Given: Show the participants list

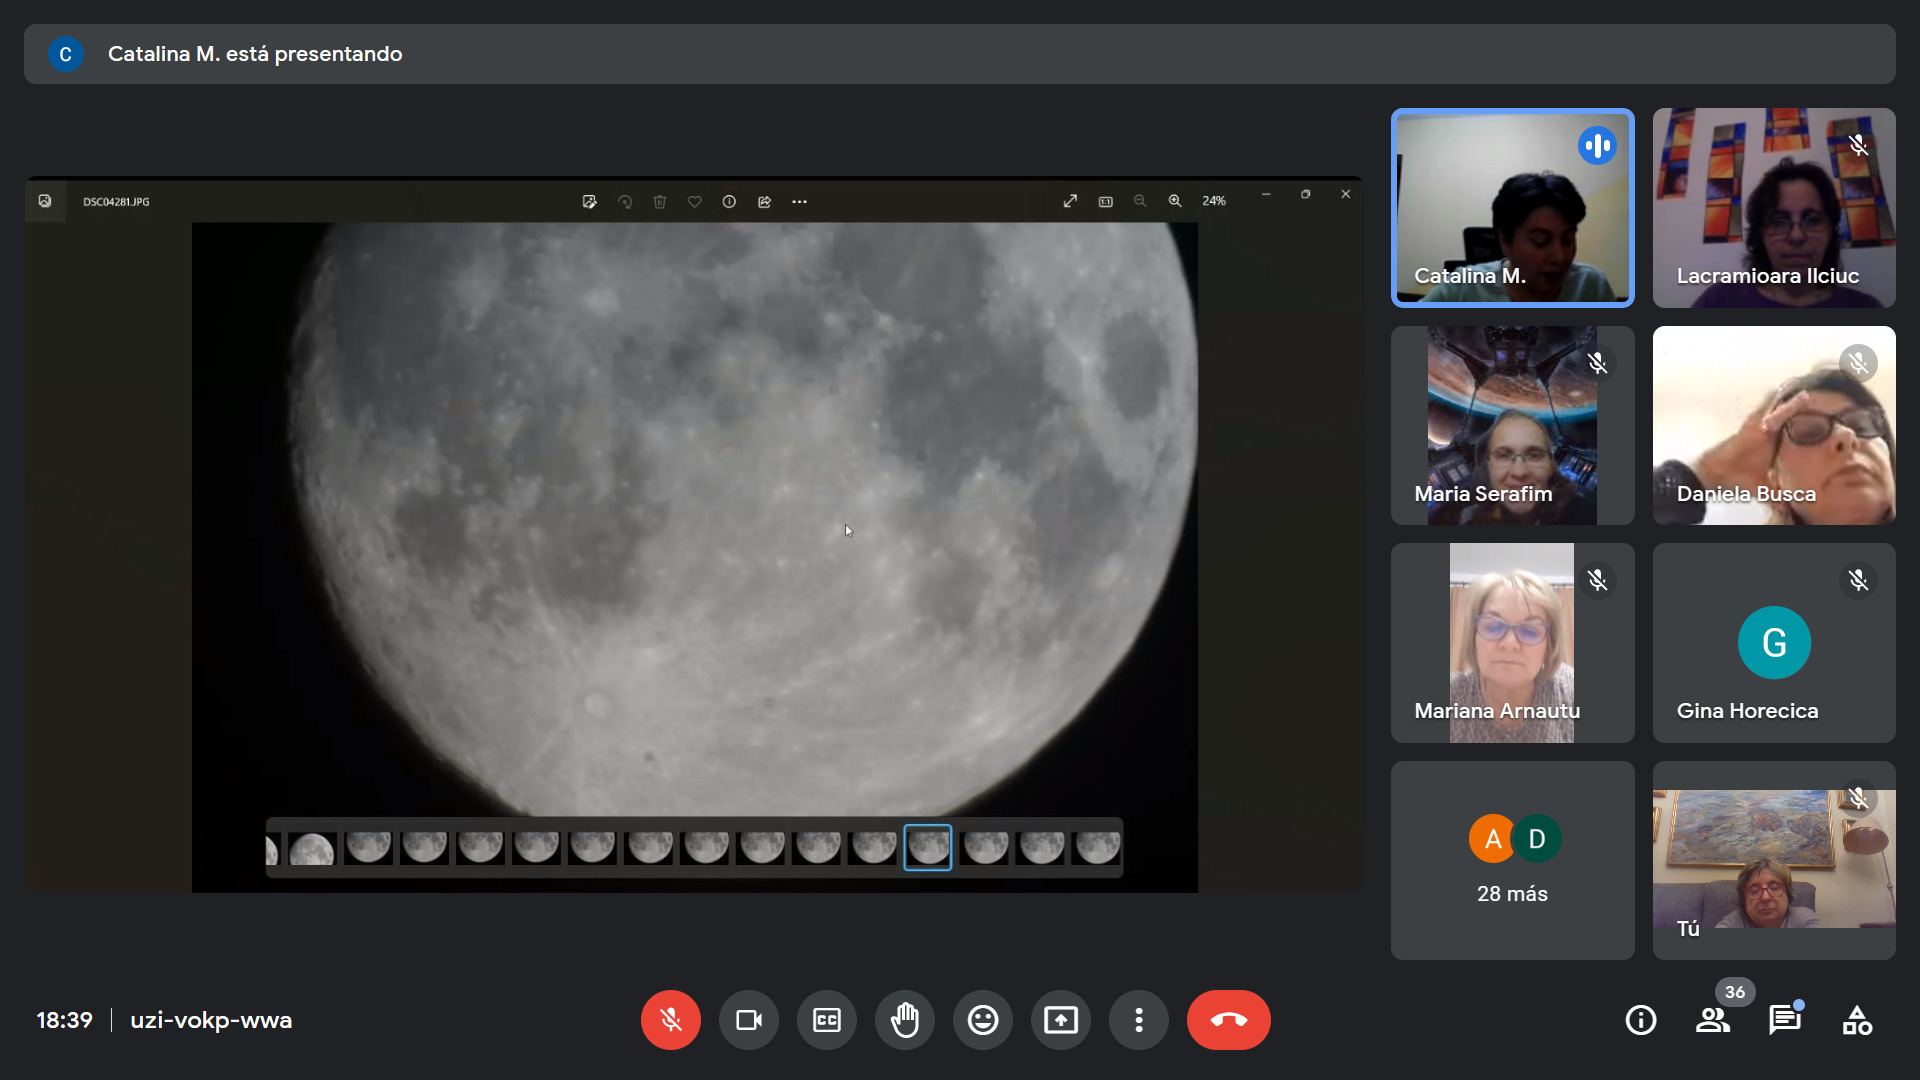Looking at the screenshot, I should [1713, 1020].
